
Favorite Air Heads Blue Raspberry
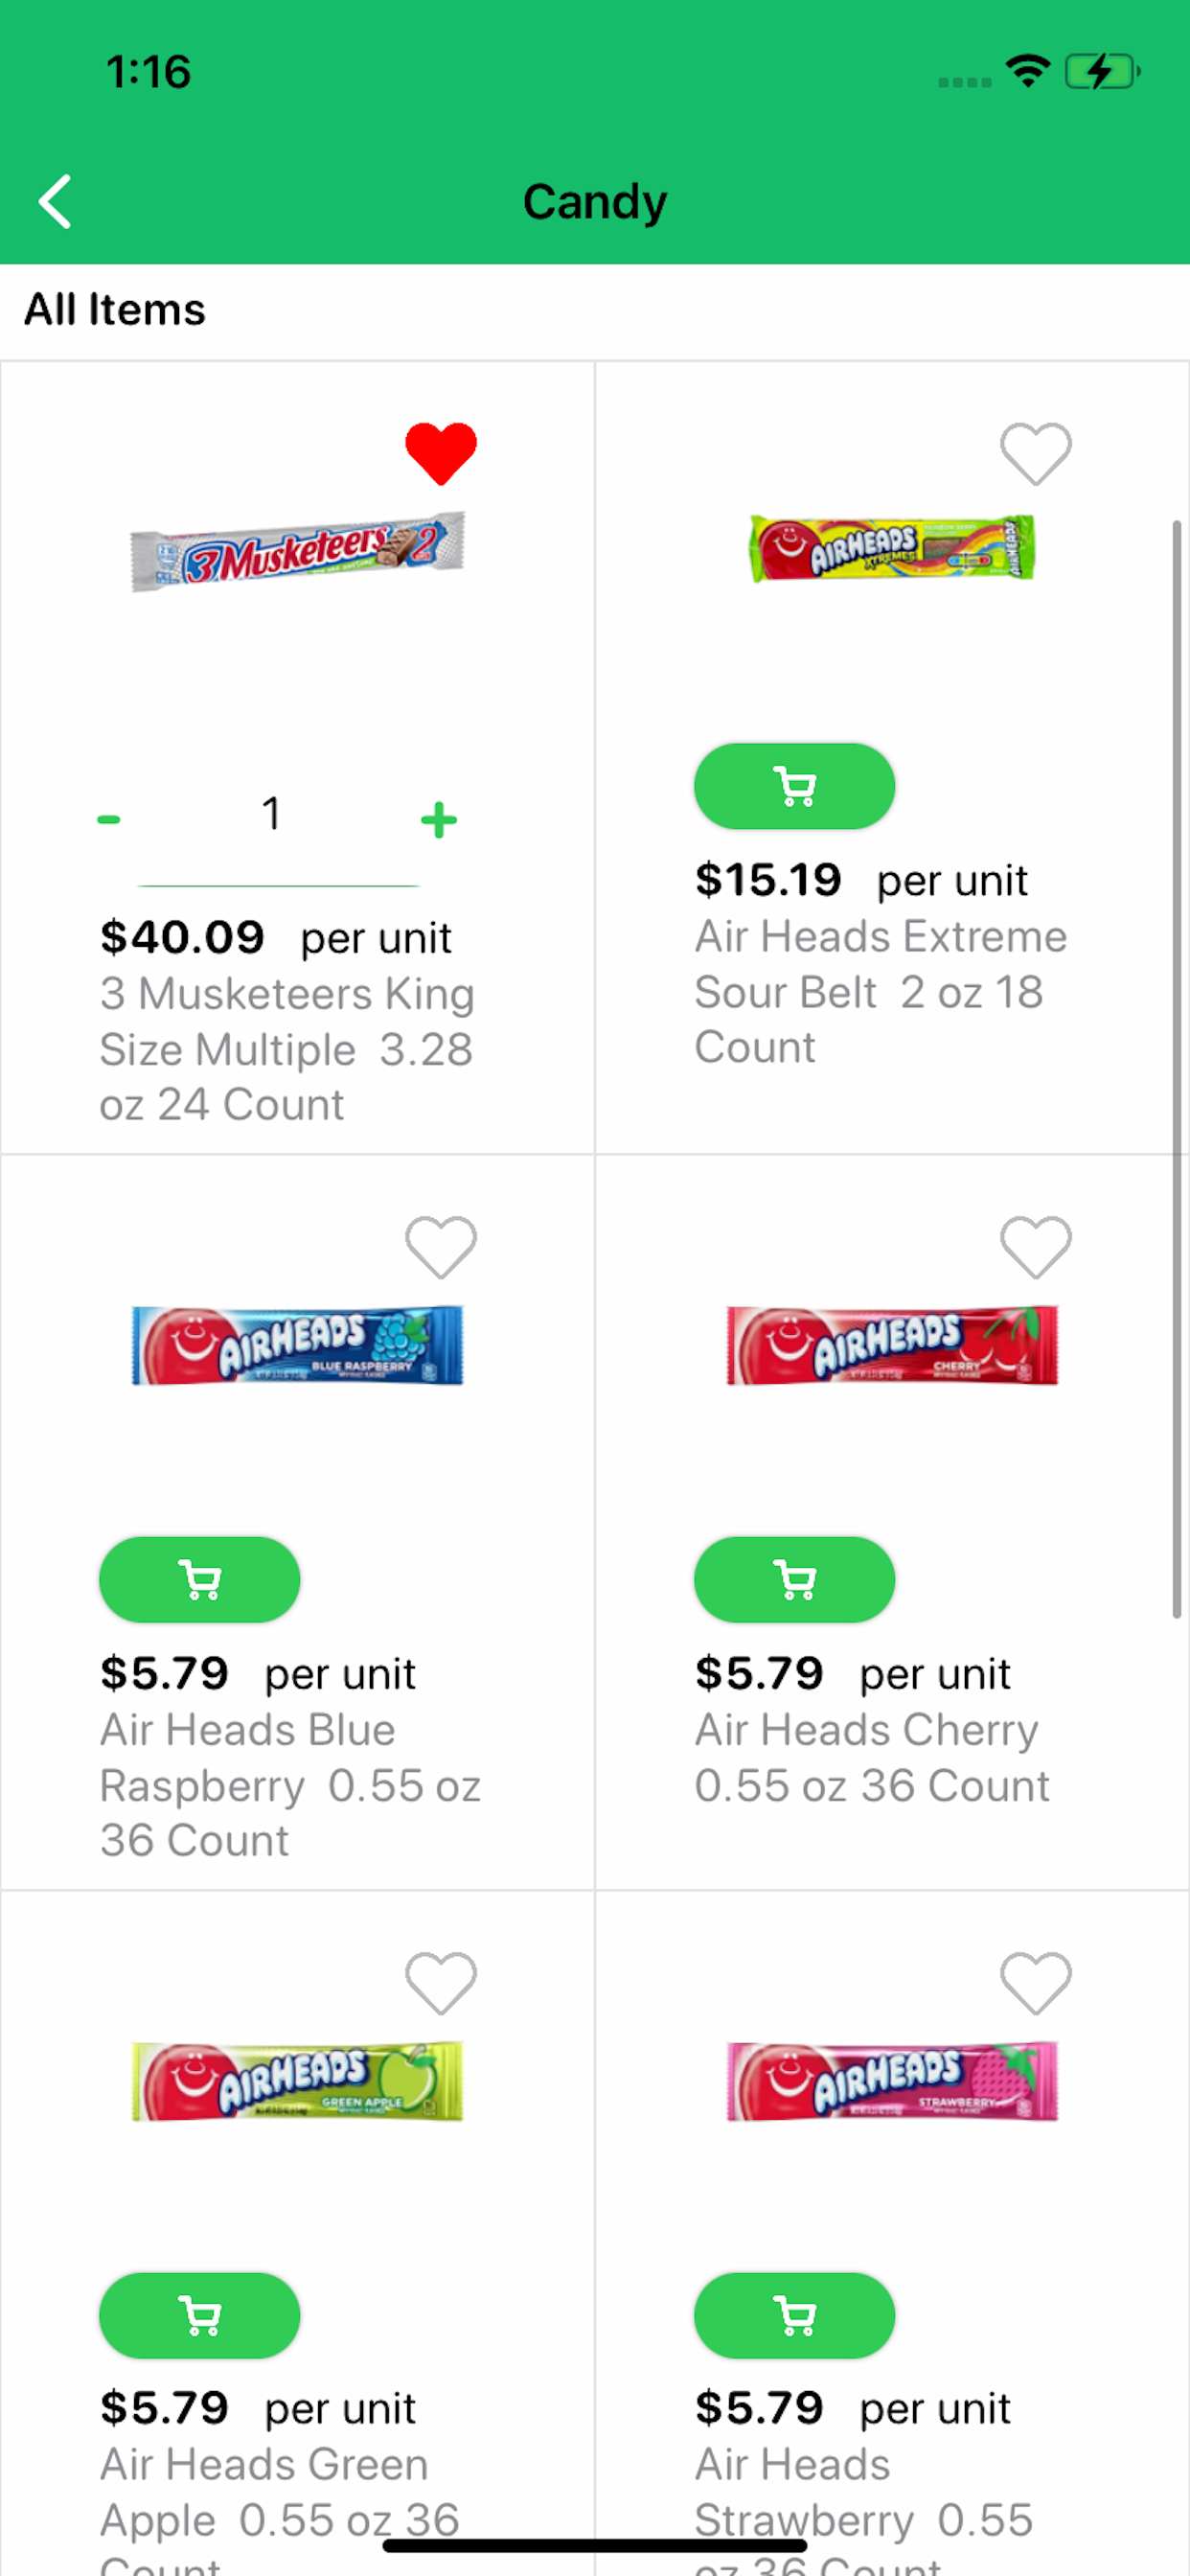(440, 1247)
